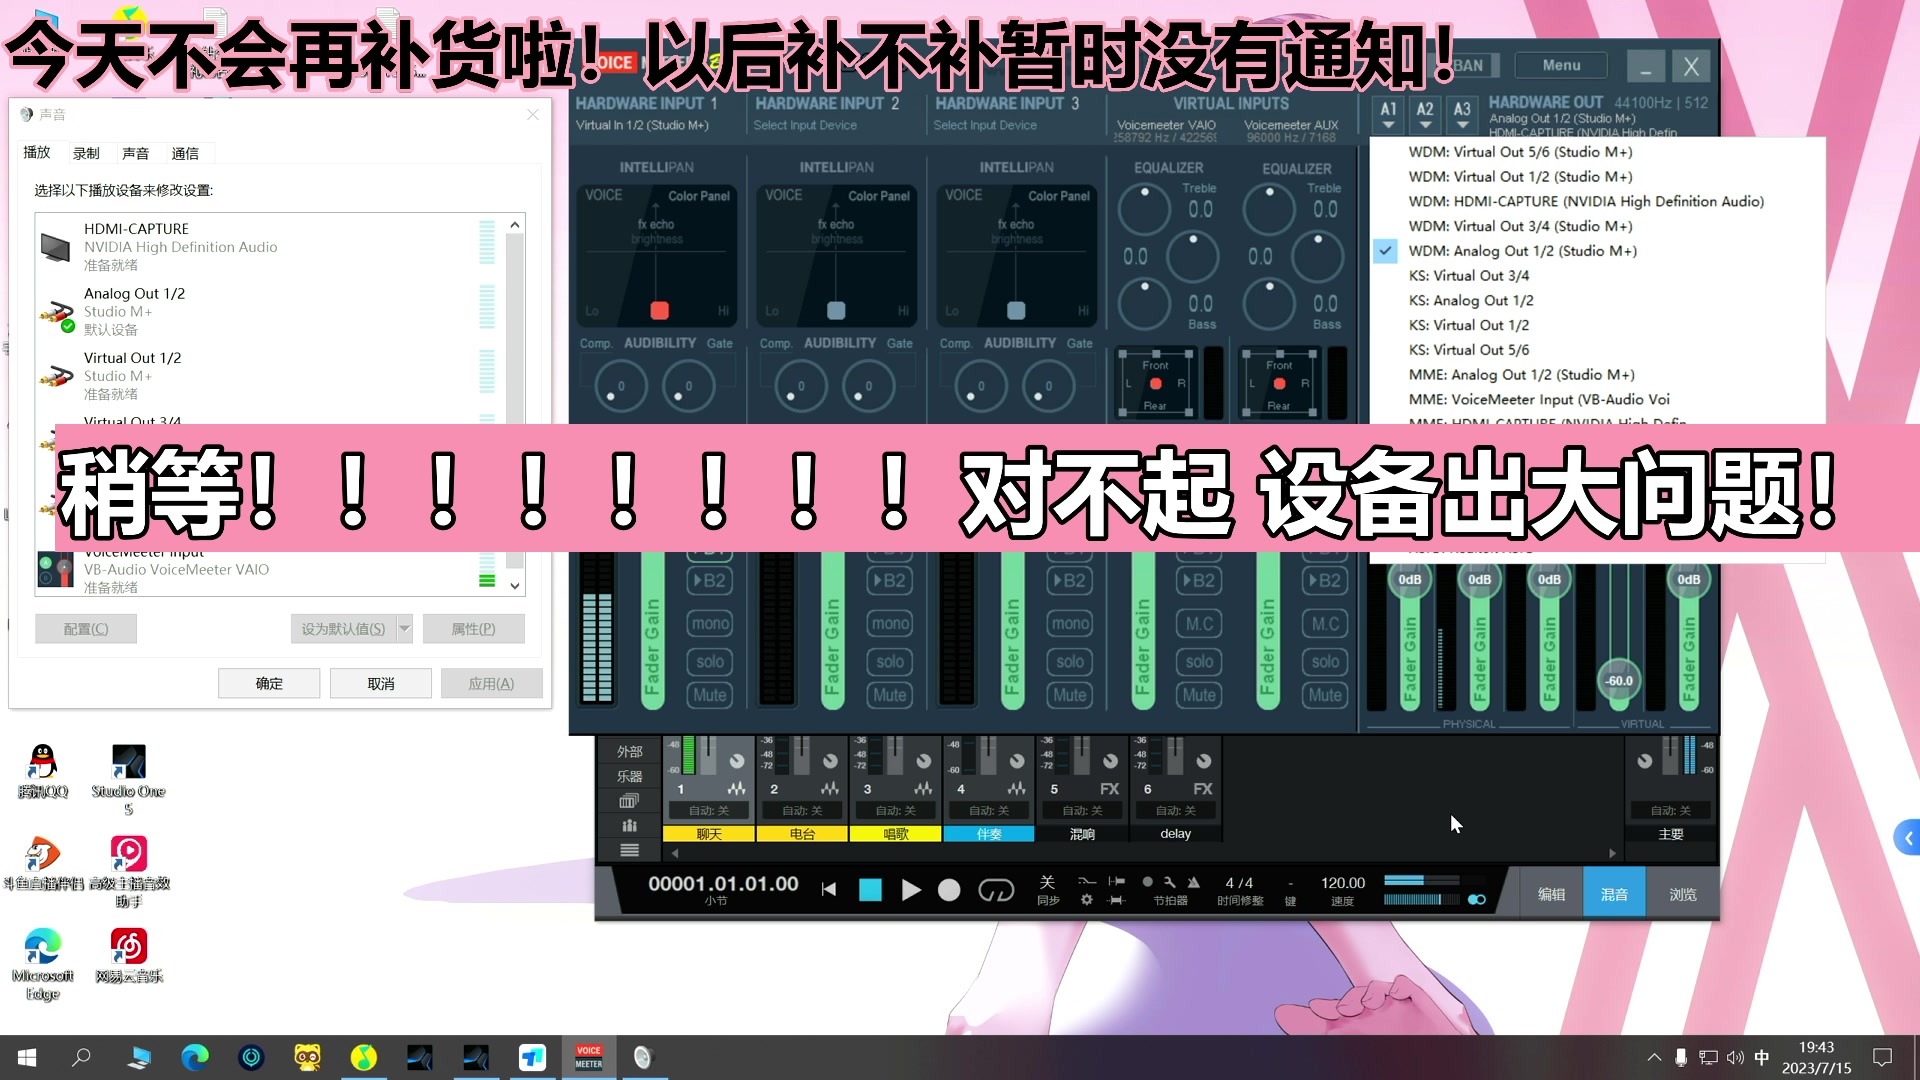Image resolution: width=1920 pixels, height=1080 pixels.
Task: Click the 应用(A) button in the sound dialog
Action: pos(491,683)
